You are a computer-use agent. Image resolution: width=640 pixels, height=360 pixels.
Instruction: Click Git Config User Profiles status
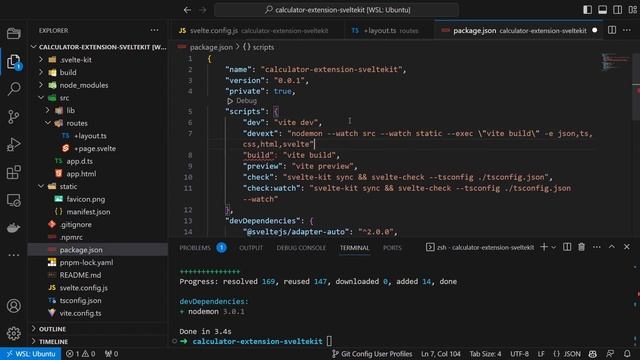[372, 354]
